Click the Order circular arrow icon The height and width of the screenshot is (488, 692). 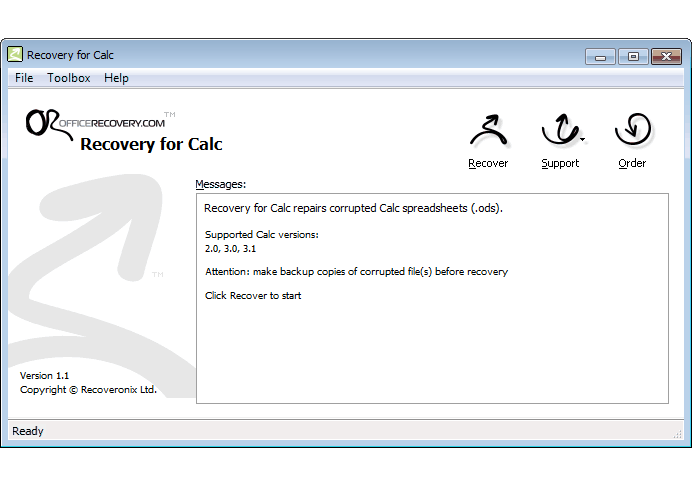pyautogui.click(x=632, y=129)
